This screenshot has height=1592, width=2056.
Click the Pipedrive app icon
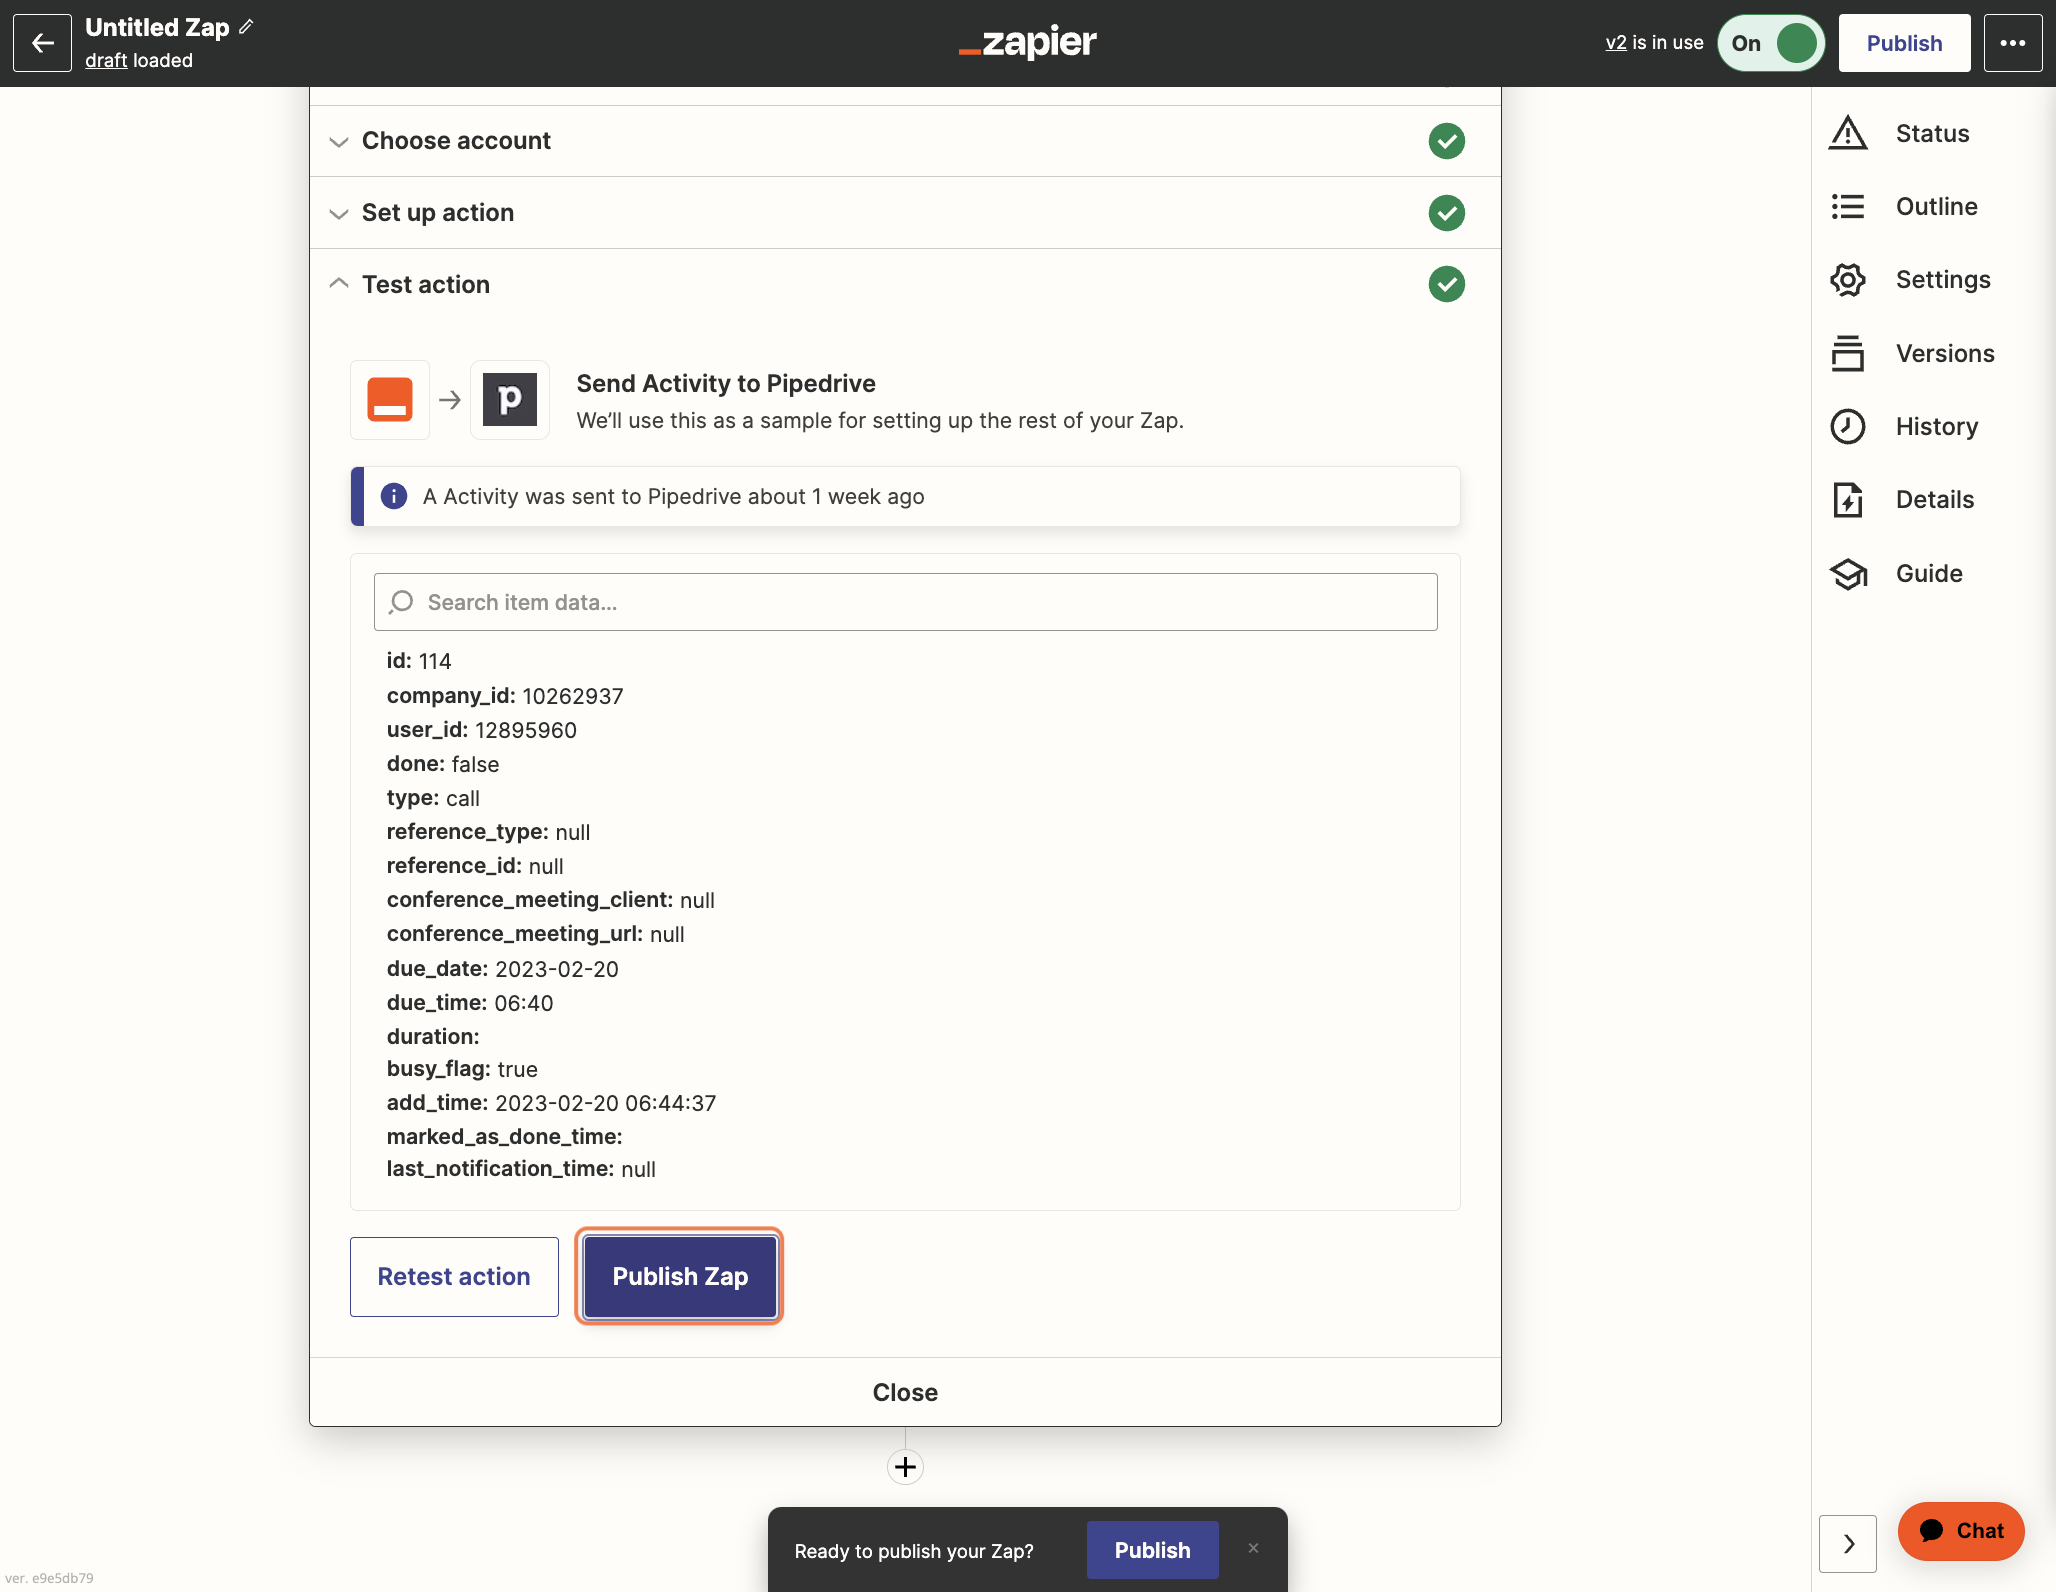point(510,400)
